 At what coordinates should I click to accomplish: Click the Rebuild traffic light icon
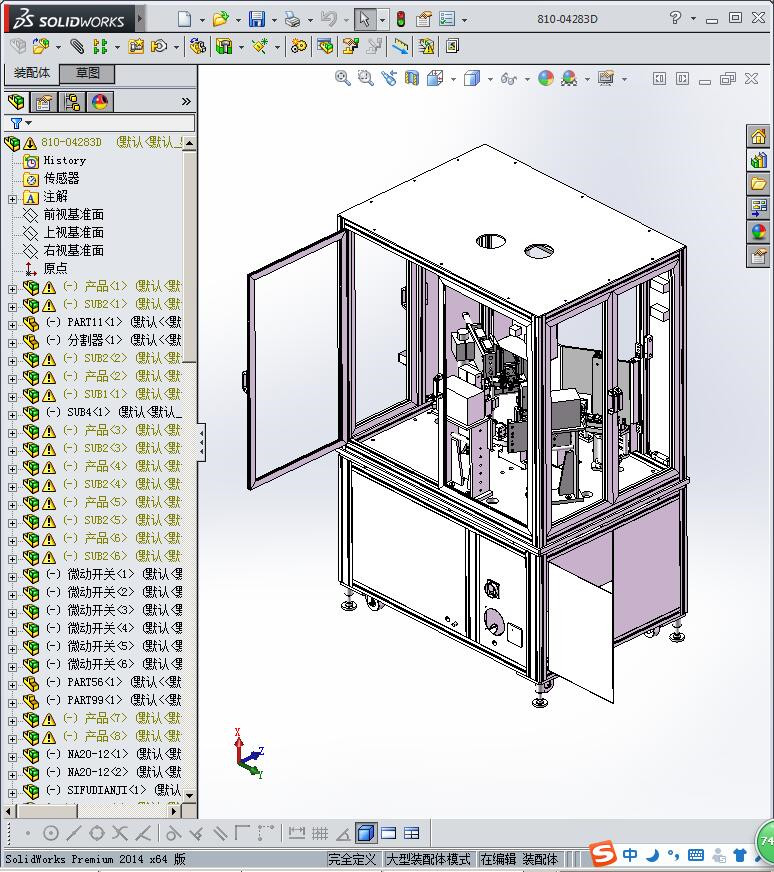pos(400,19)
